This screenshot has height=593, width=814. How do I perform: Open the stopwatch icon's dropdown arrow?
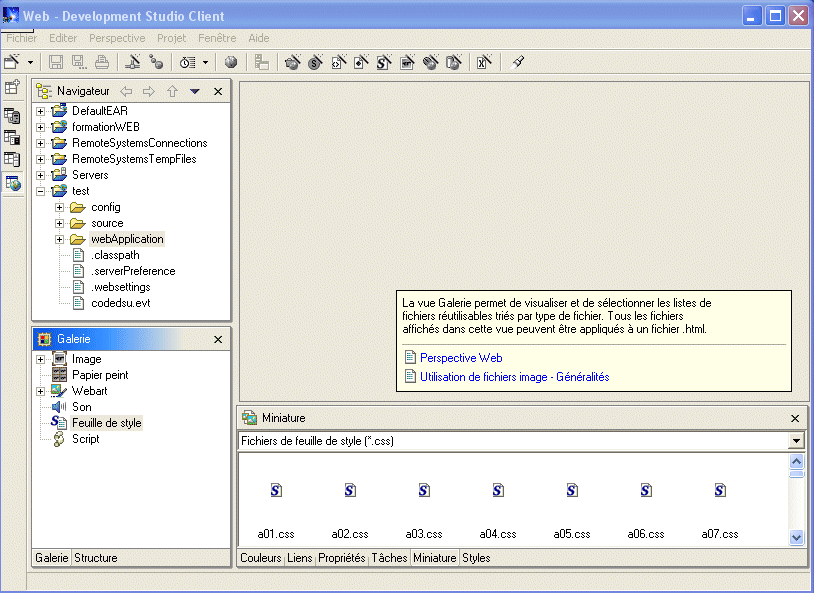[206, 63]
